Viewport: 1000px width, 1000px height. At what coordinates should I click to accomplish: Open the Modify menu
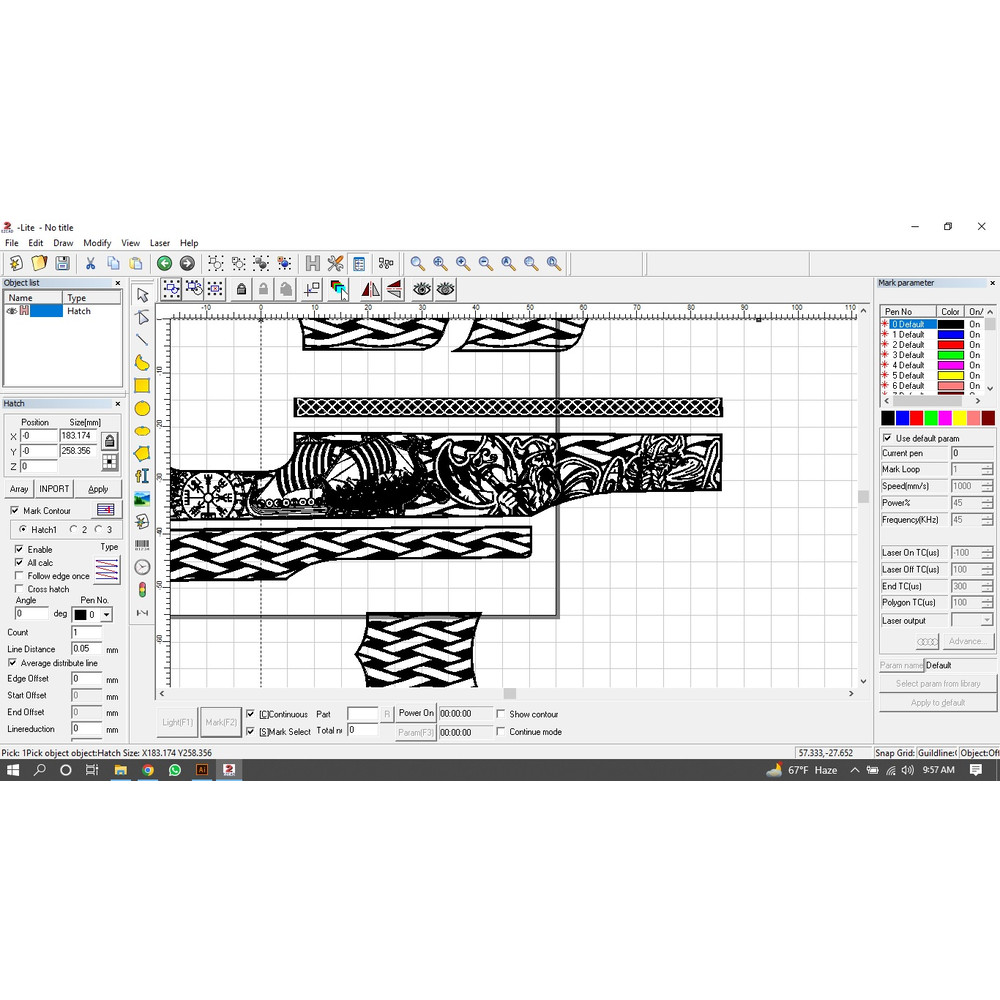(97, 243)
